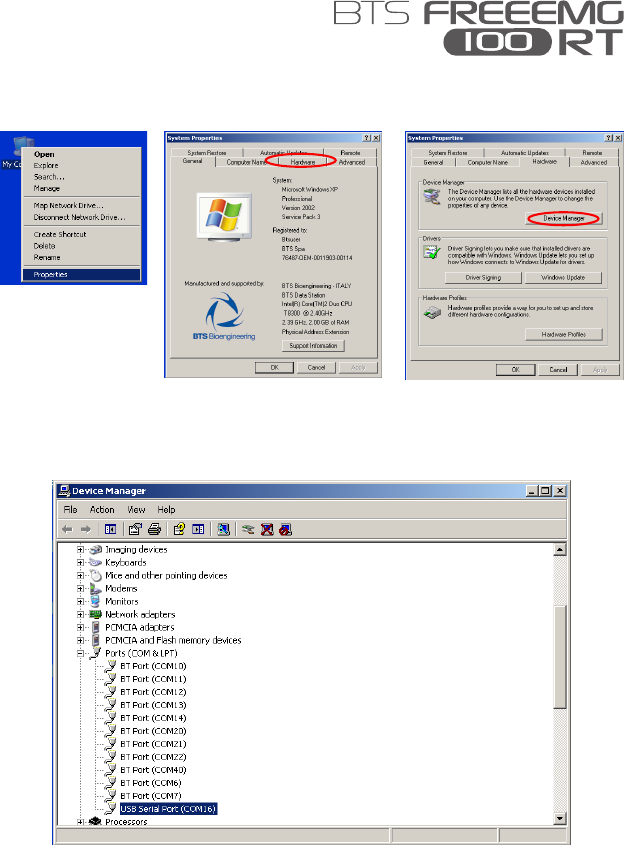Select the BT Port (COM40) entry

tap(154, 770)
